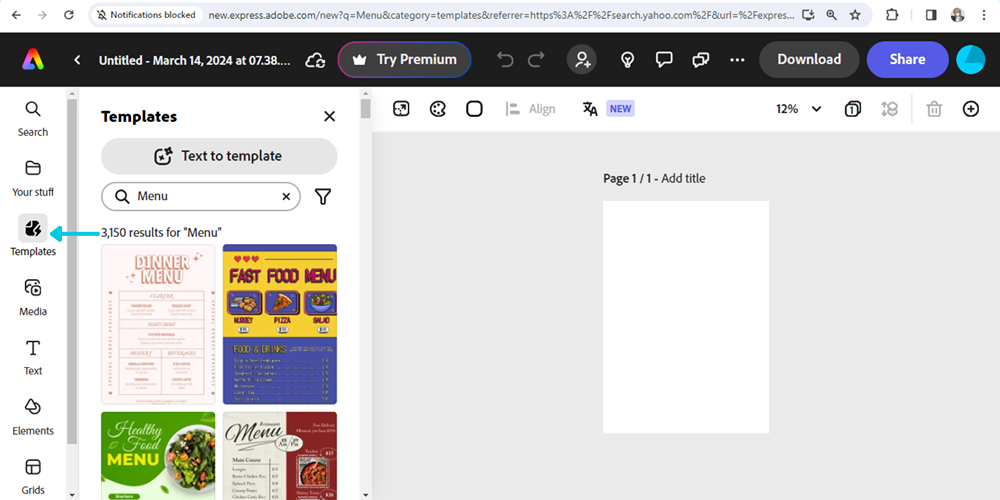Delete the page with the trash icon
1000x500 pixels.
[x=934, y=109]
